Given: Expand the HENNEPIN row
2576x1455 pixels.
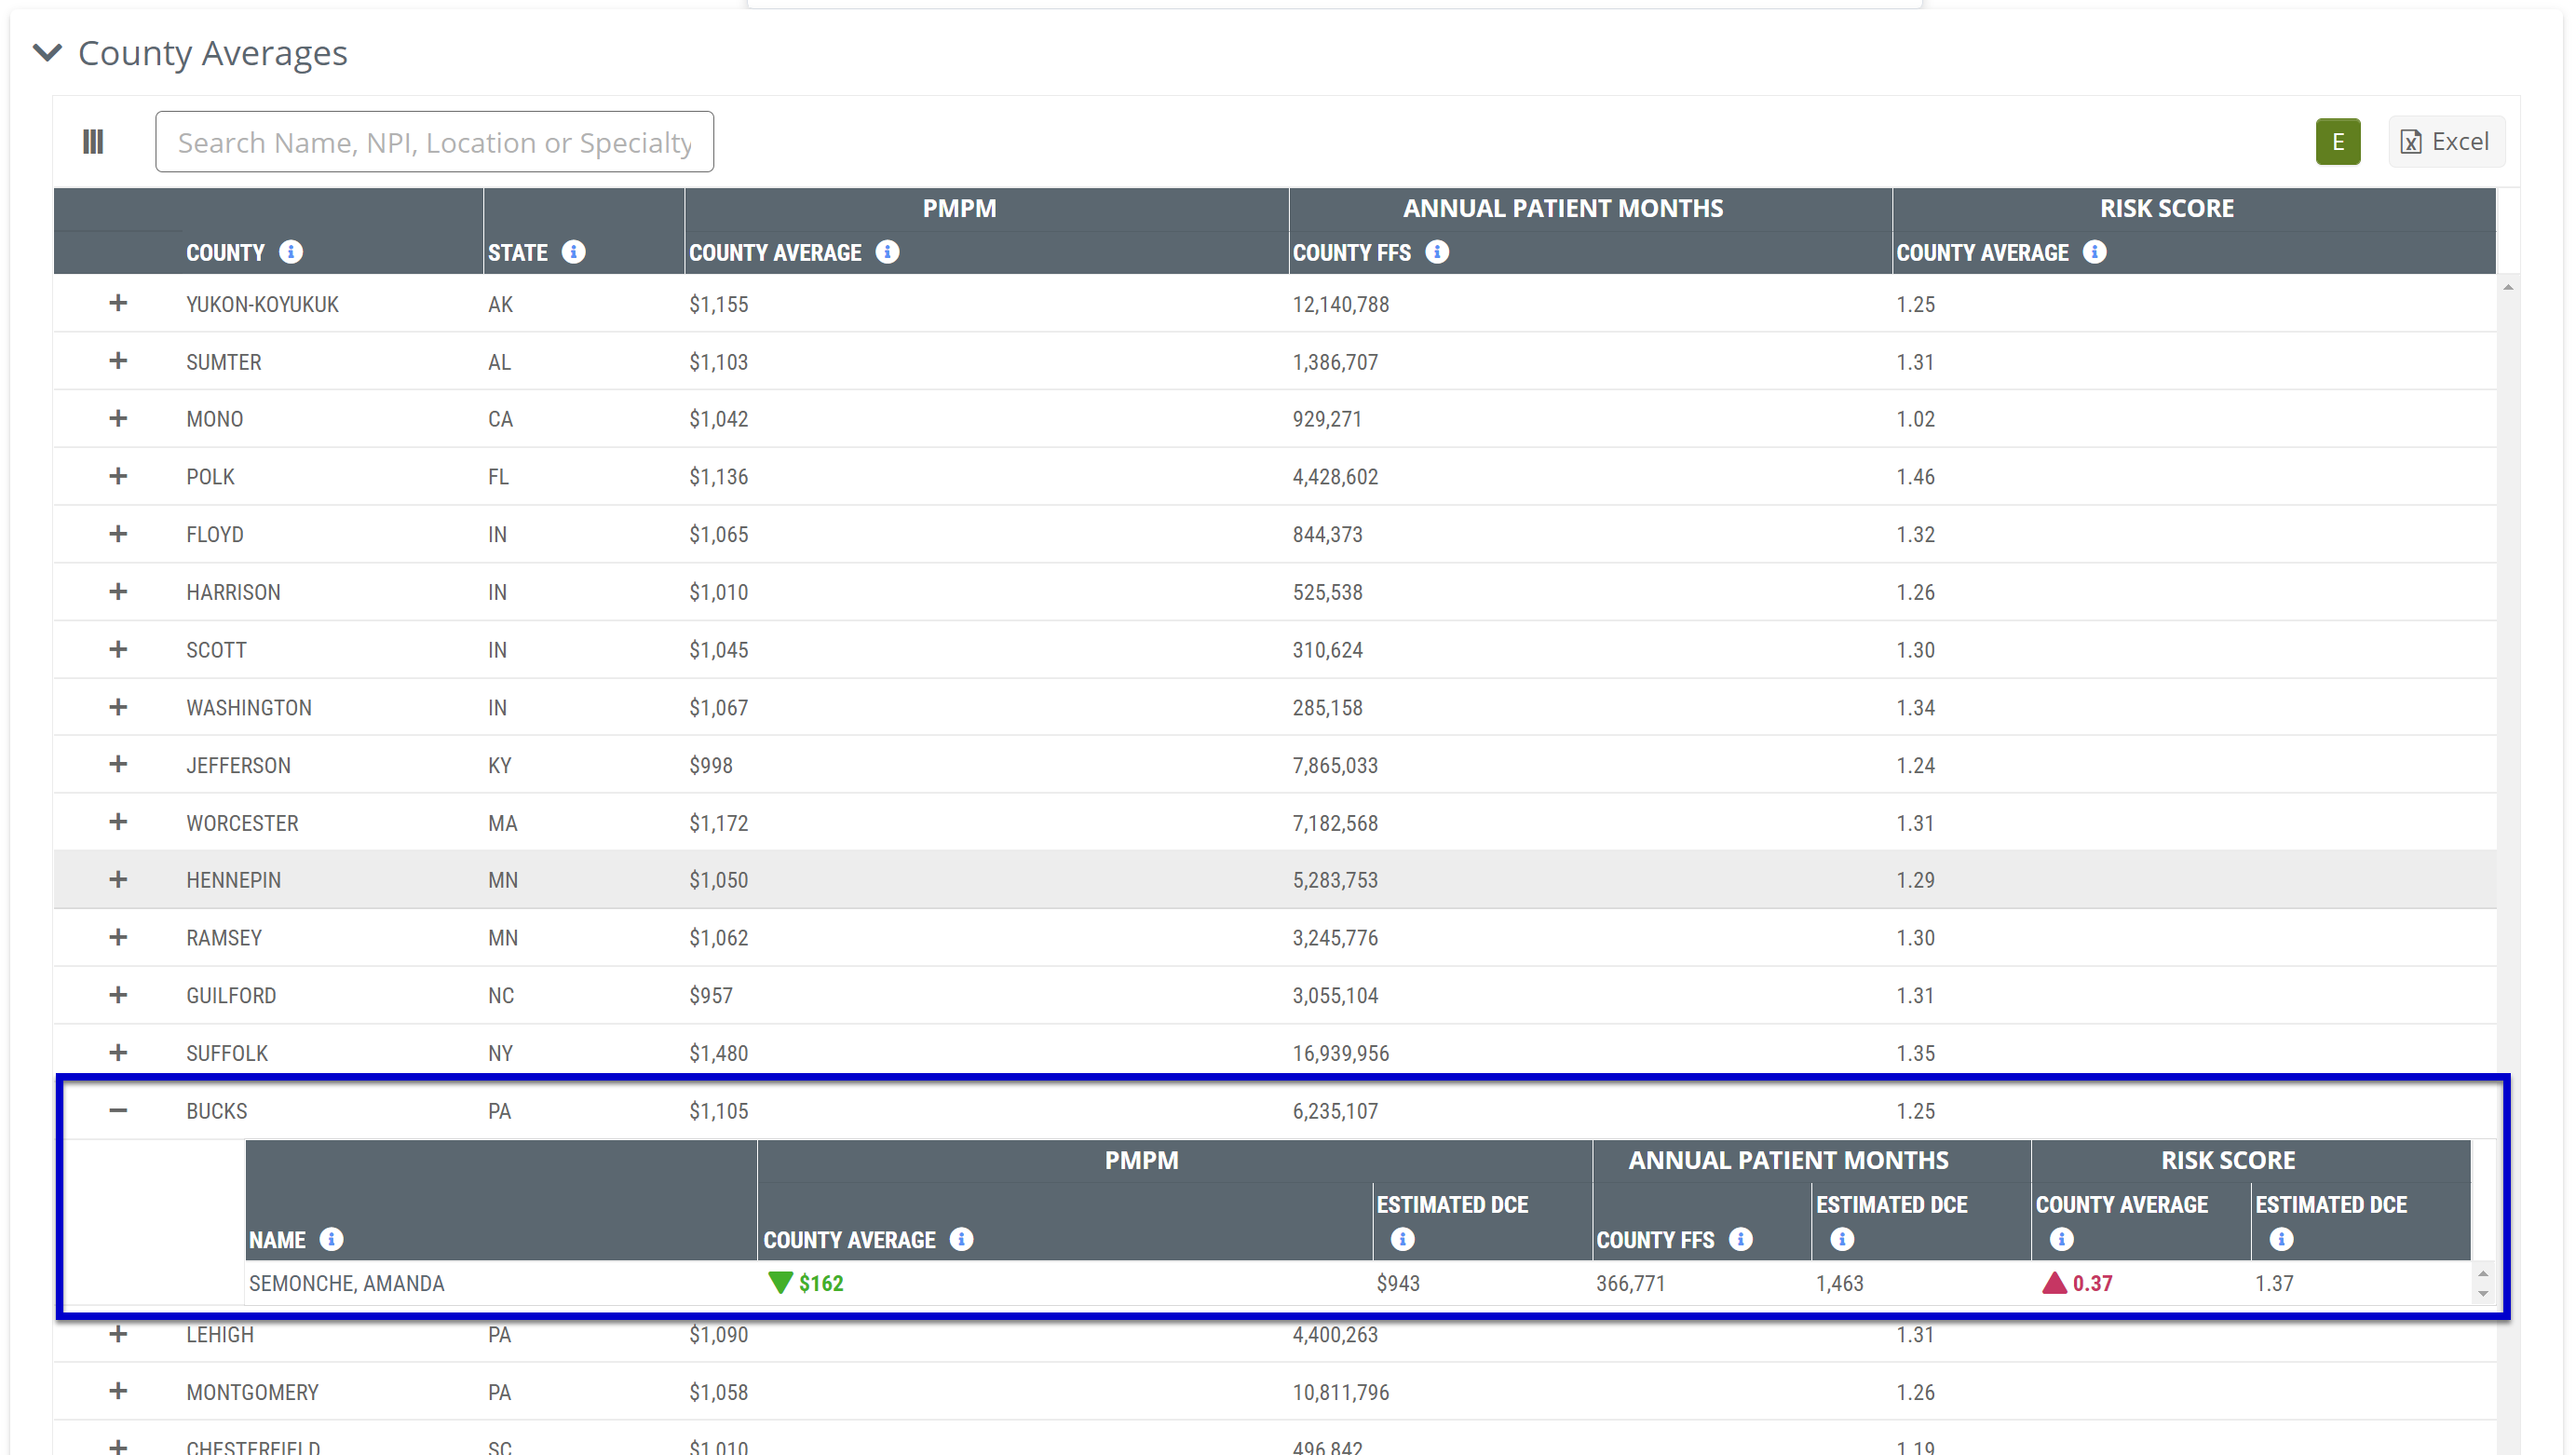Looking at the screenshot, I should tap(118, 879).
